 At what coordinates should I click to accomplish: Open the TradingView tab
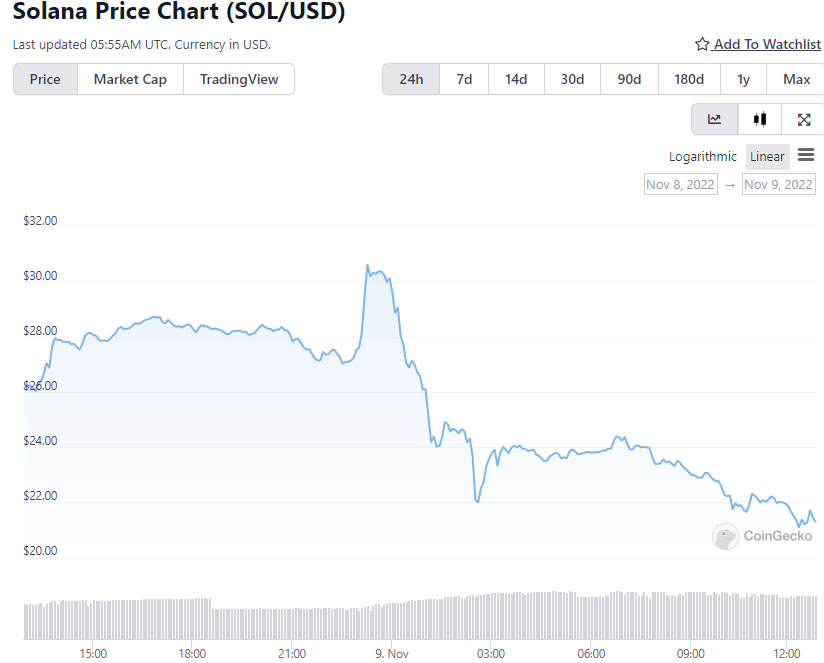[x=239, y=79]
